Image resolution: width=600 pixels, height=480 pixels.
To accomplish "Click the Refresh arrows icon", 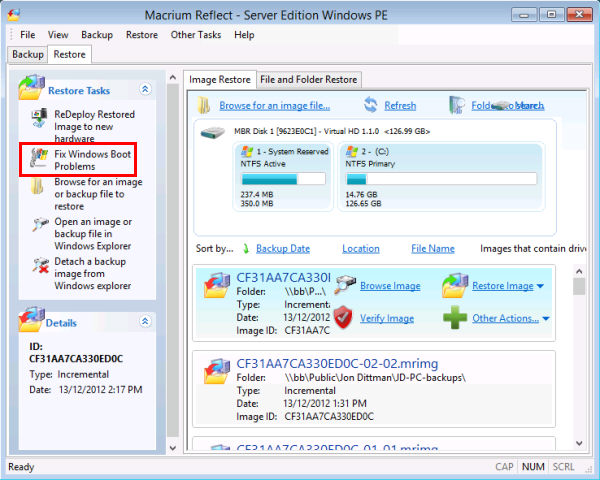I will (x=370, y=105).
